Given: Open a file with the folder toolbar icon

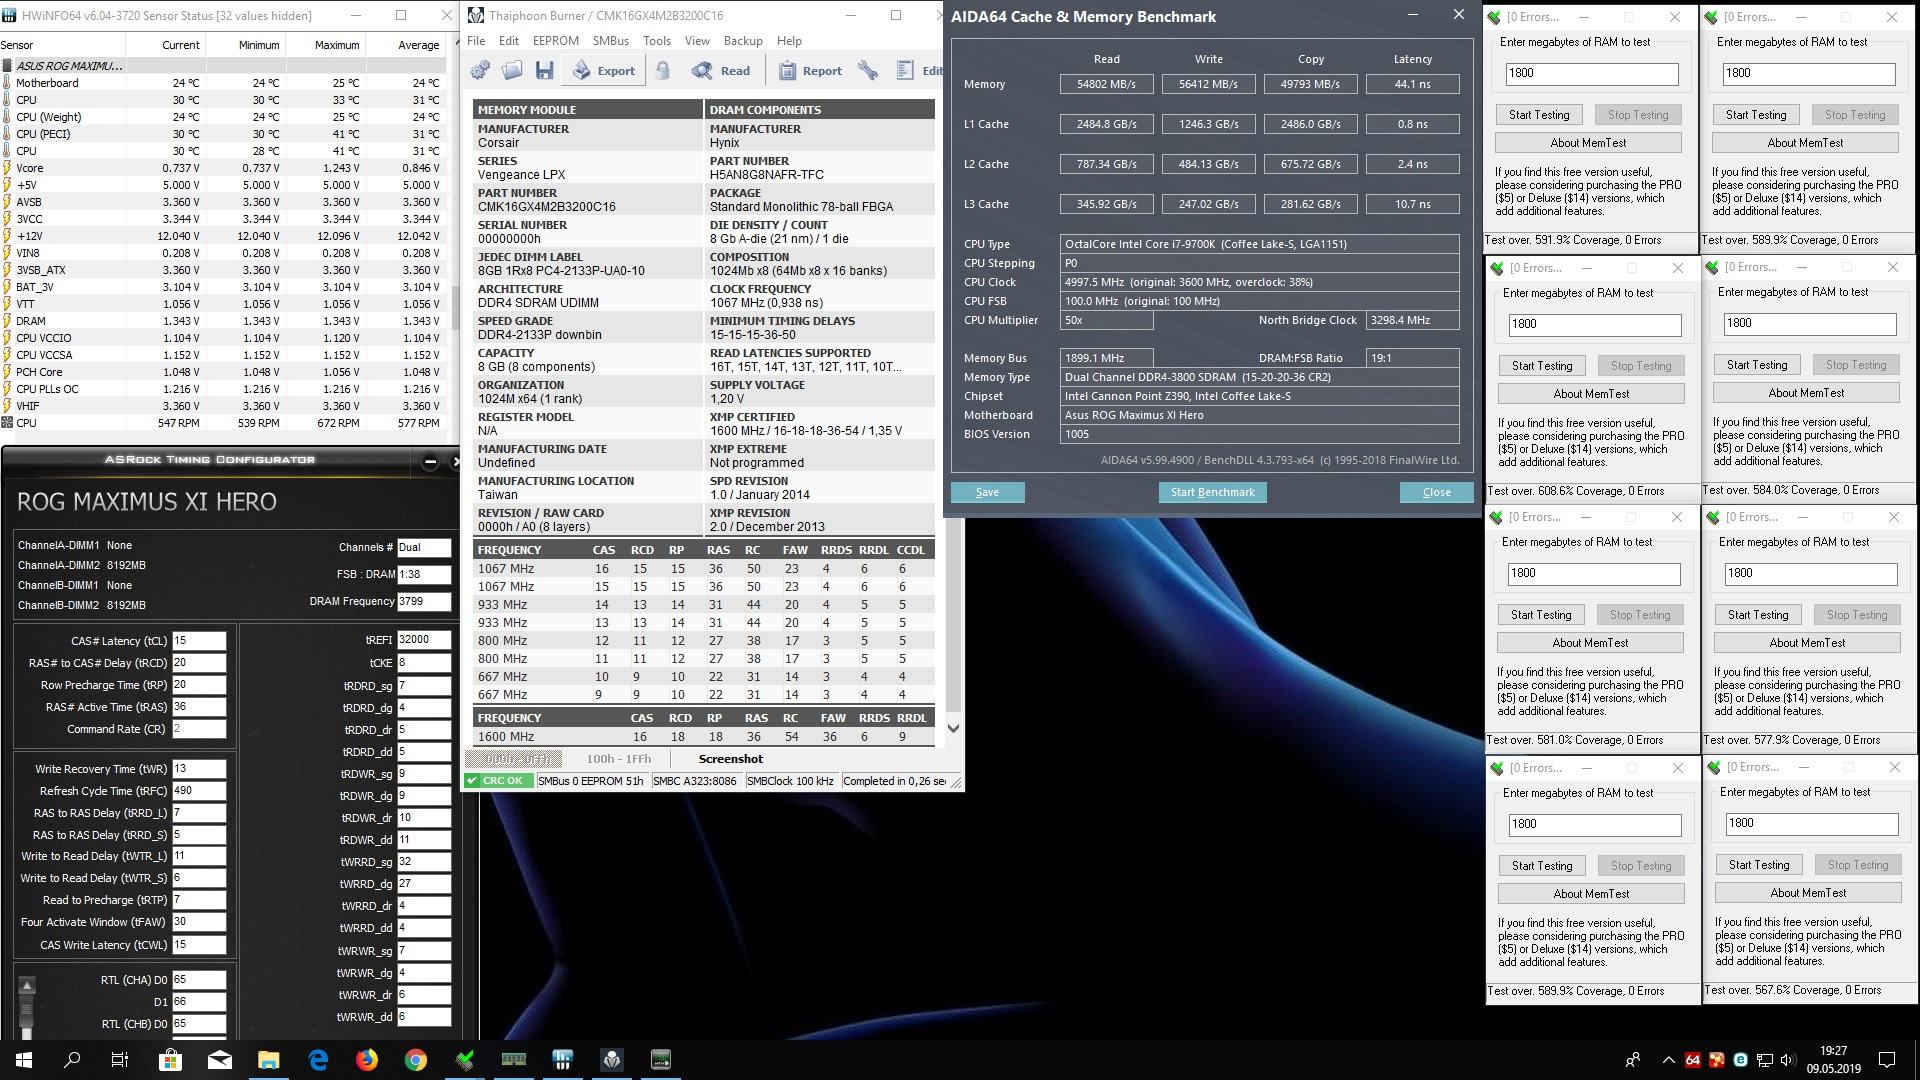Looking at the screenshot, I should click(512, 70).
